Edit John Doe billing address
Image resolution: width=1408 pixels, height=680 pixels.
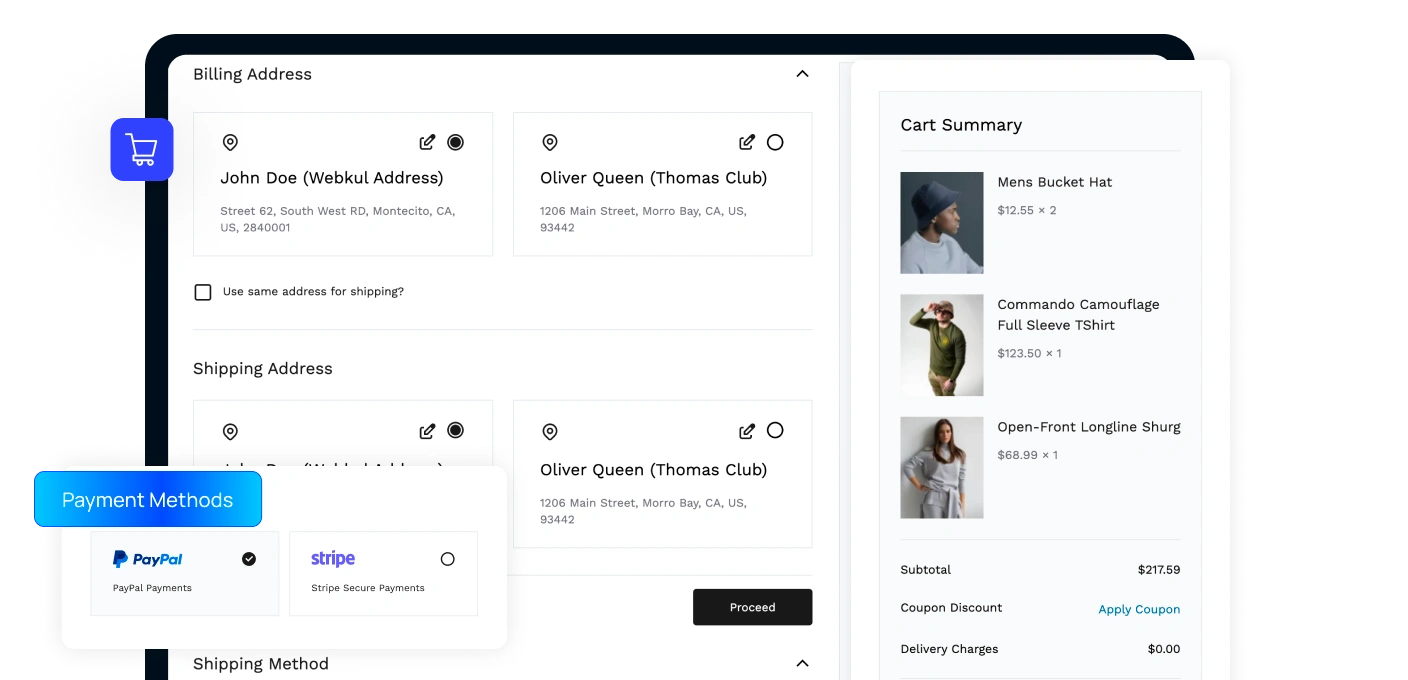(x=427, y=142)
